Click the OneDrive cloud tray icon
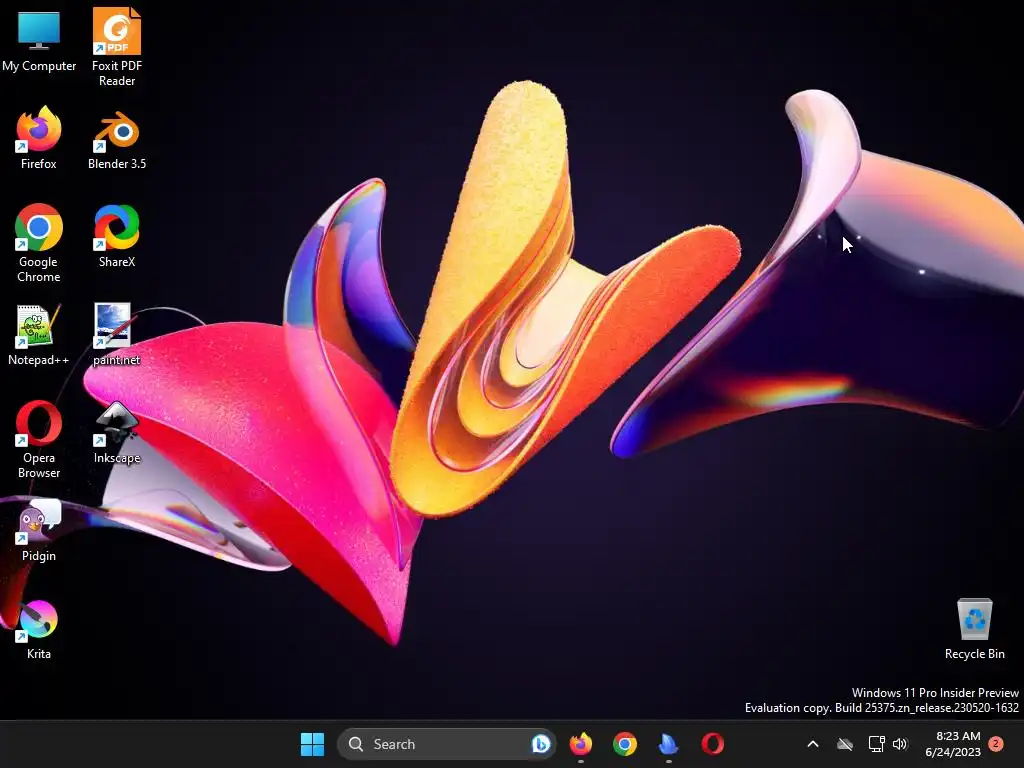The image size is (1024, 768). pyautogui.click(x=845, y=744)
